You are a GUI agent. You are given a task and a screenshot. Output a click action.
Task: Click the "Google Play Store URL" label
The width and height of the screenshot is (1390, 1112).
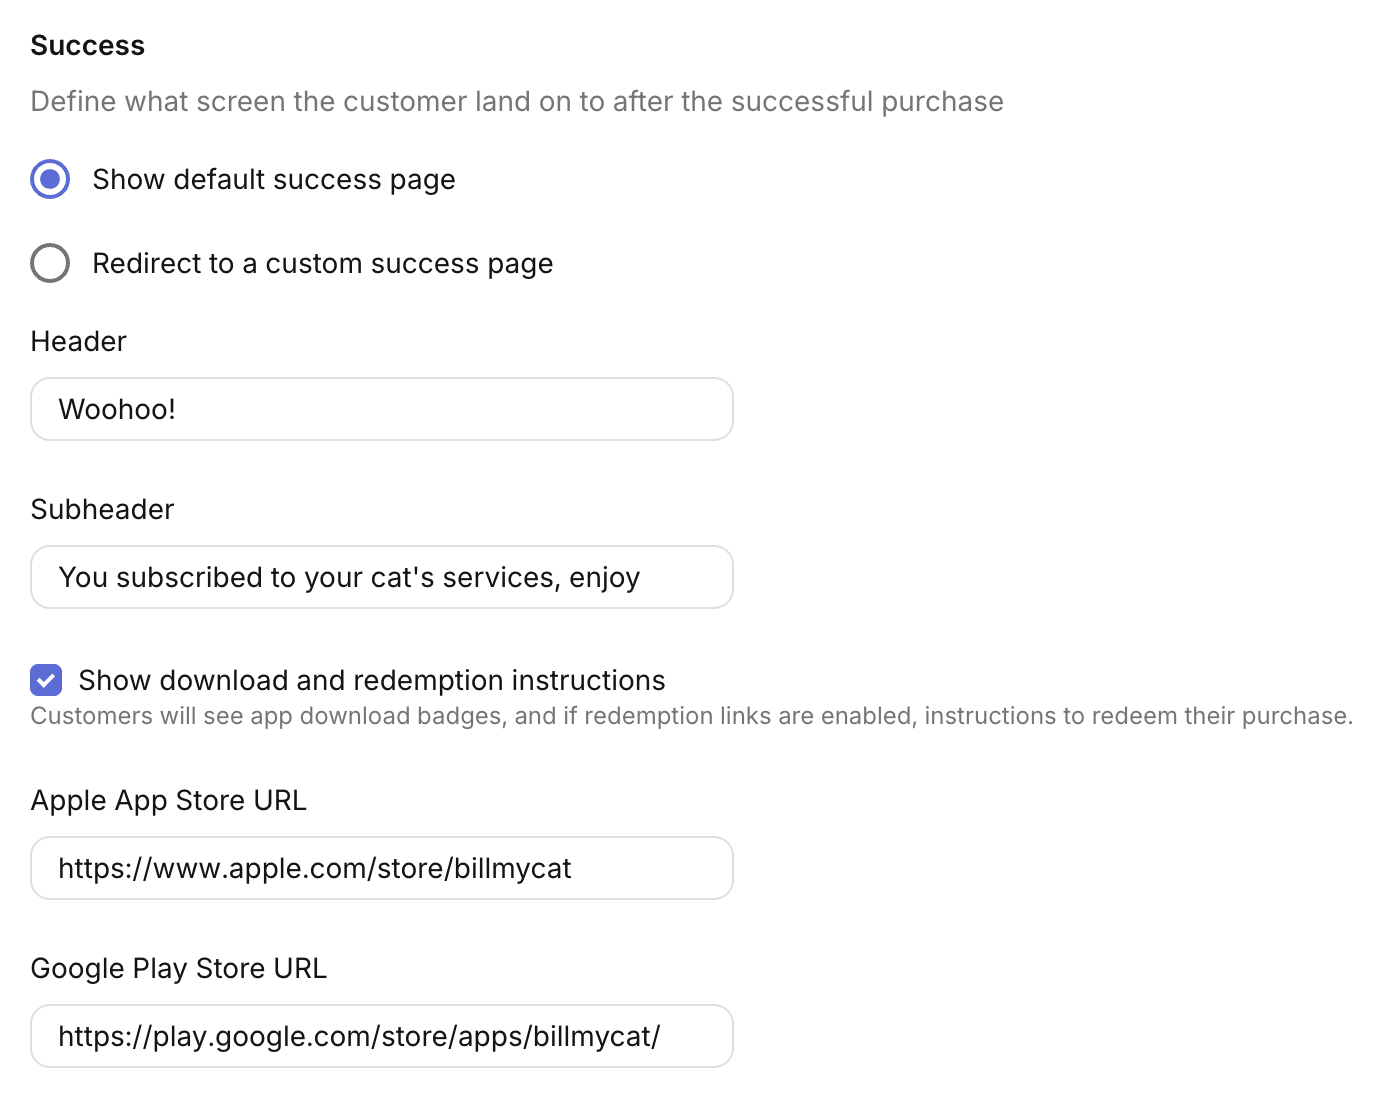[179, 969]
